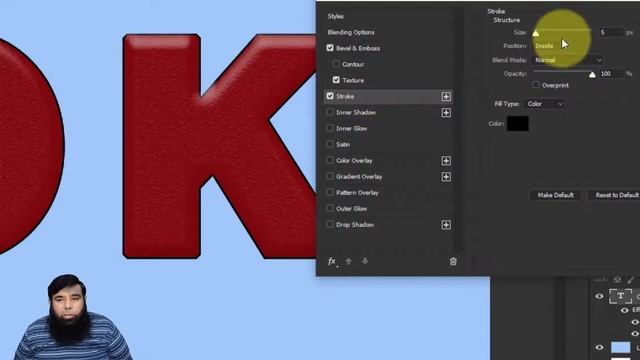Open the Fill Type dropdown
This screenshot has height=360, width=640.
tap(545, 104)
